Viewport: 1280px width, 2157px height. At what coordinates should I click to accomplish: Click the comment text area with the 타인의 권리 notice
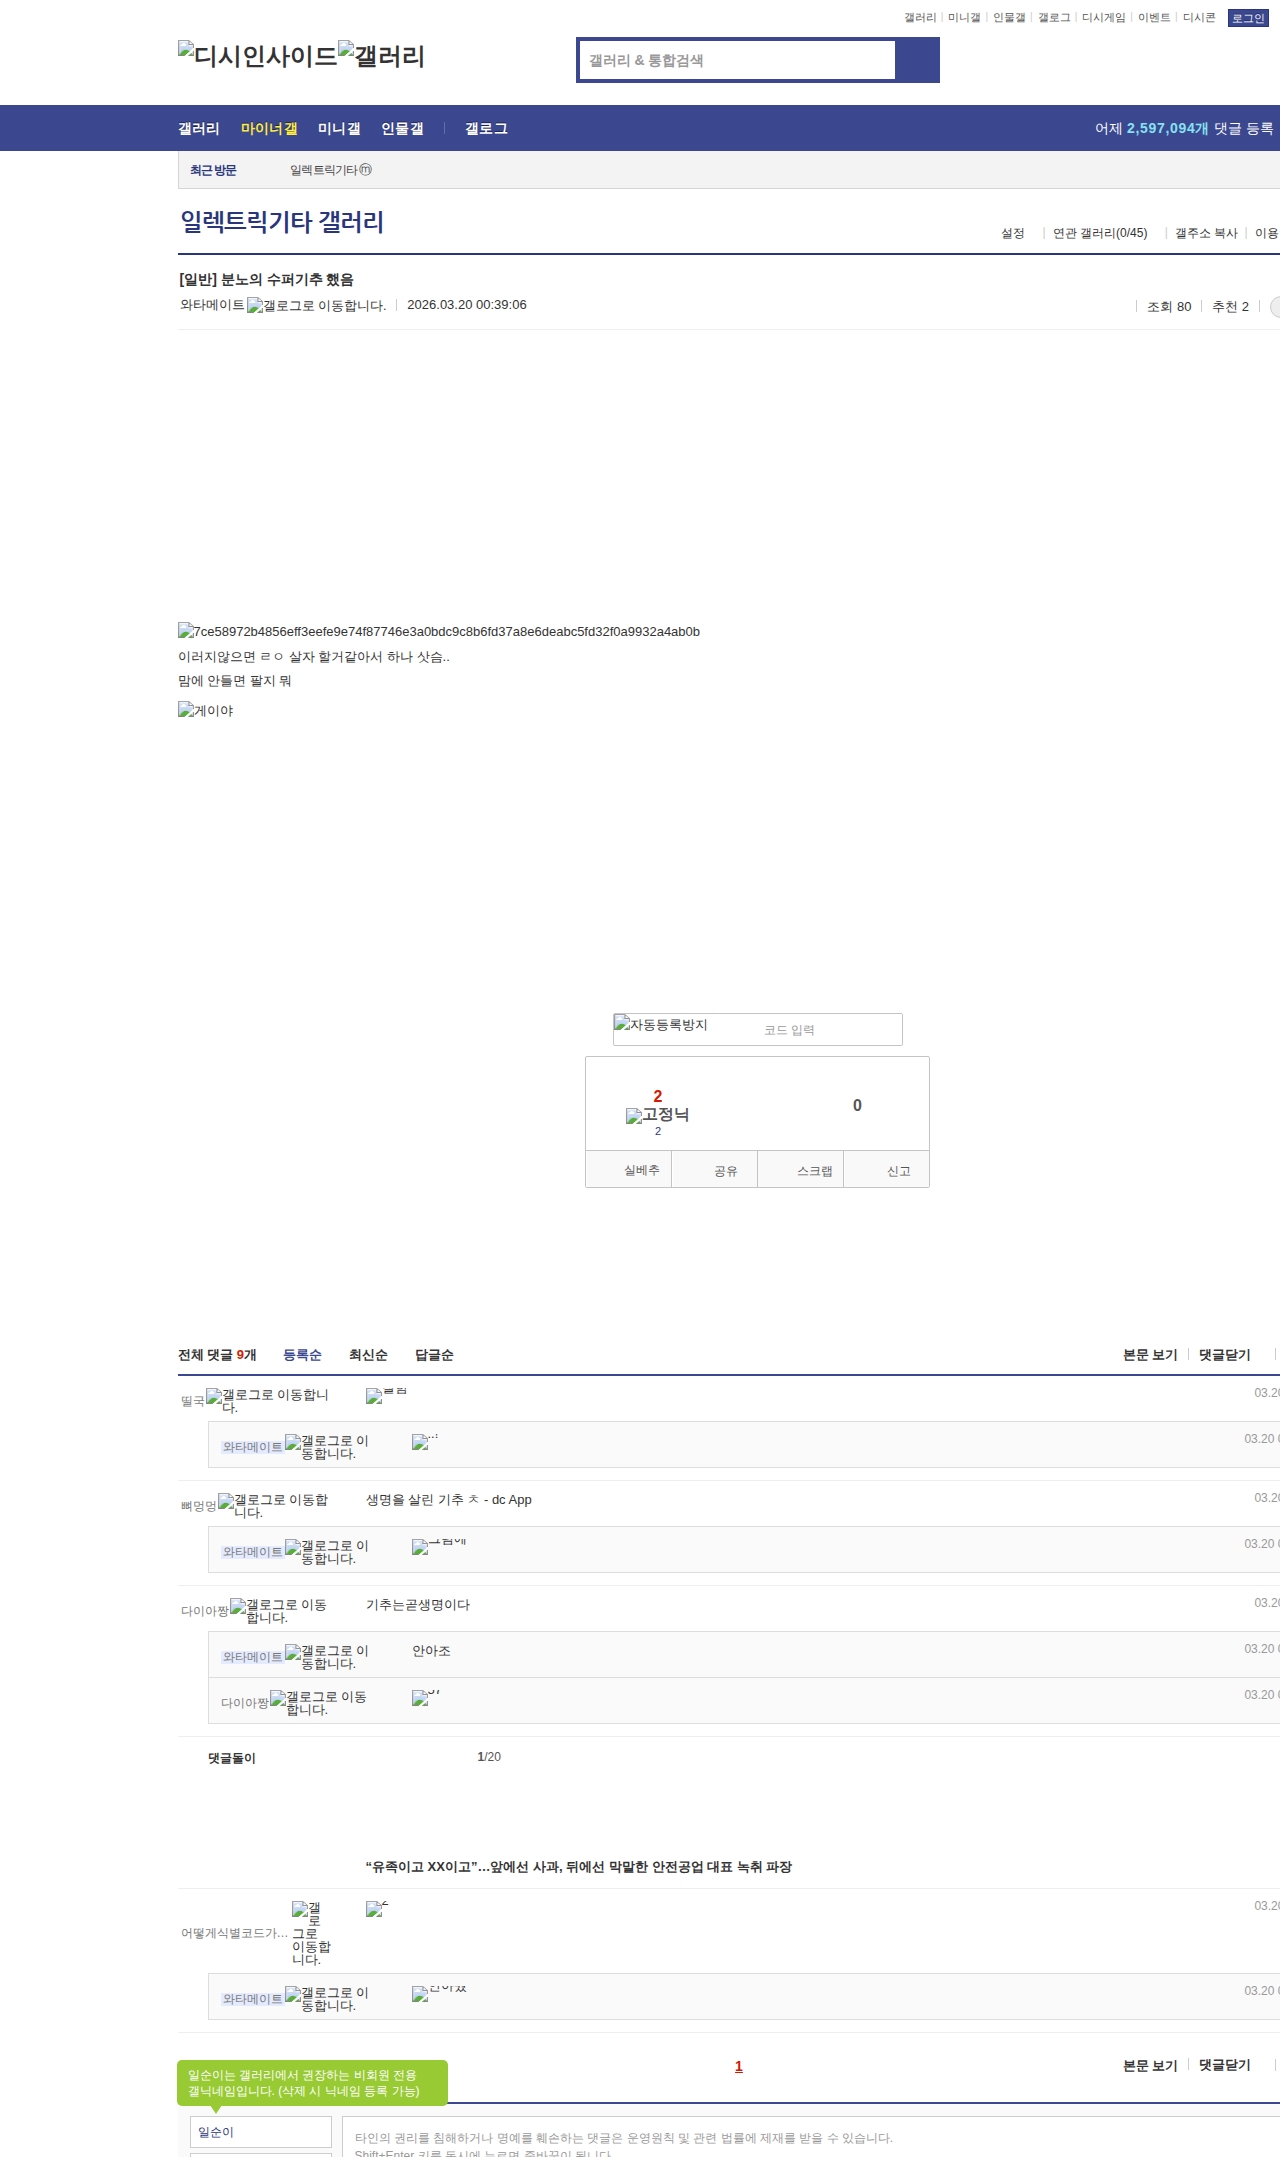[811, 2136]
